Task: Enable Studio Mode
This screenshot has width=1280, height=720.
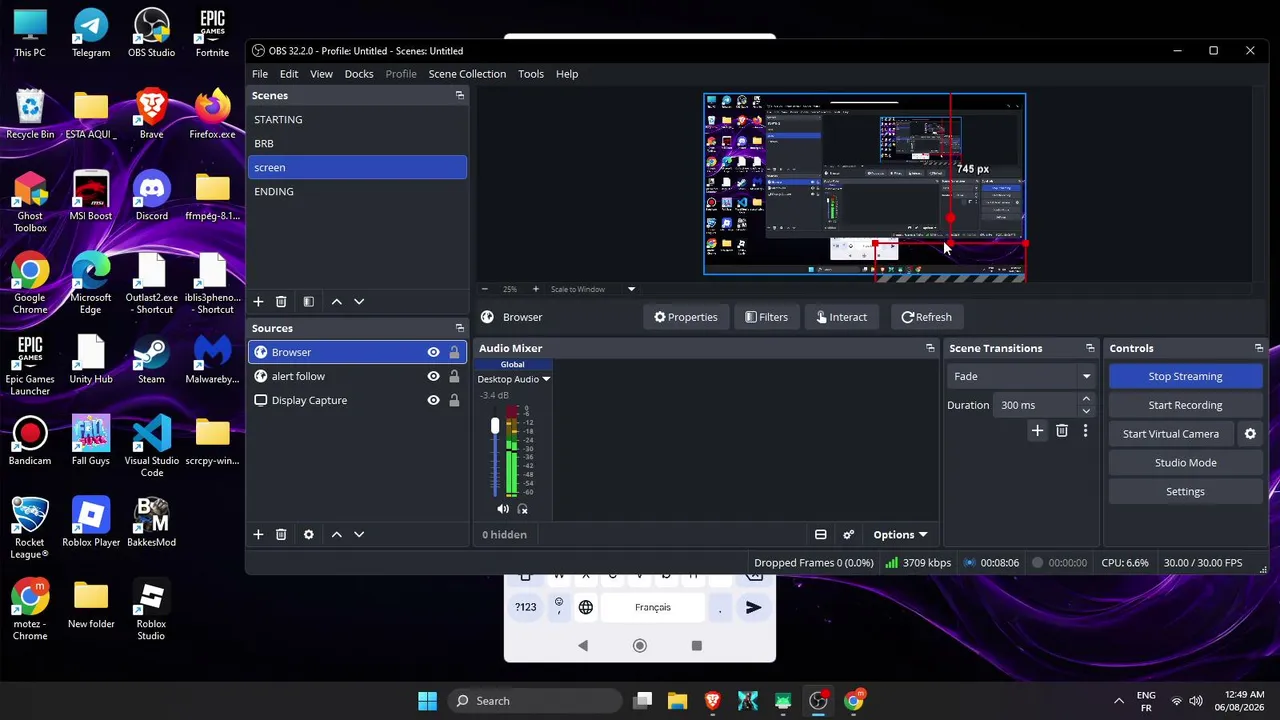Action: pyautogui.click(x=1185, y=463)
